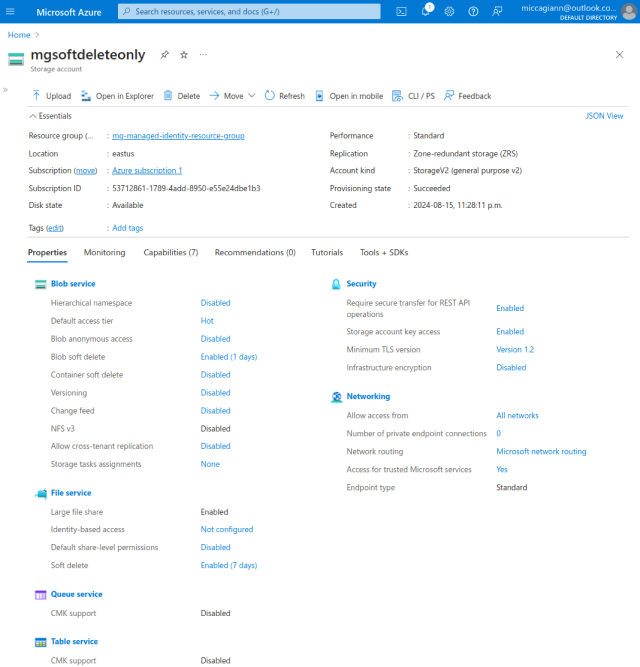Switch to Recommendations (0) tab
This screenshot has height=667, width=640.
[x=255, y=253]
